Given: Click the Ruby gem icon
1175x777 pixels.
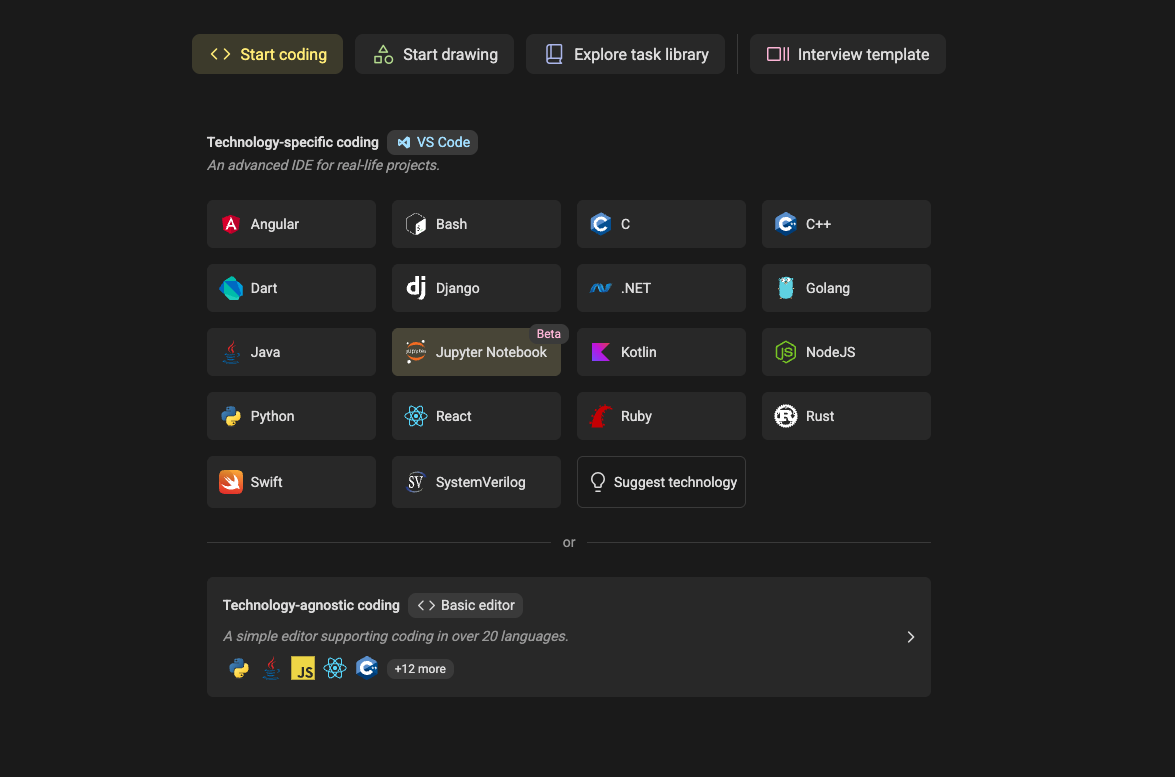Looking at the screenshot, I should pyautogui.click(x=601, y=416).
